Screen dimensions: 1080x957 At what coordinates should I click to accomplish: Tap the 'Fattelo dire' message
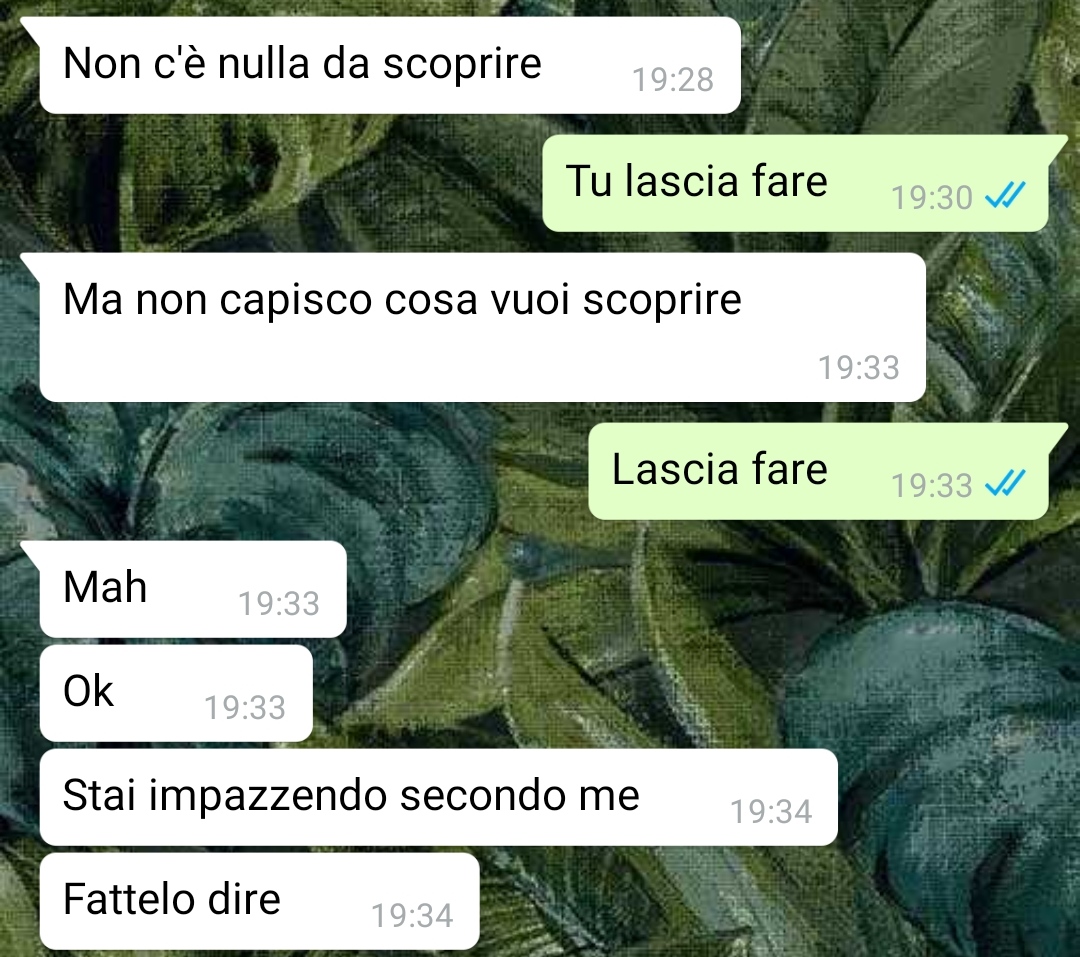pos(260,901)
